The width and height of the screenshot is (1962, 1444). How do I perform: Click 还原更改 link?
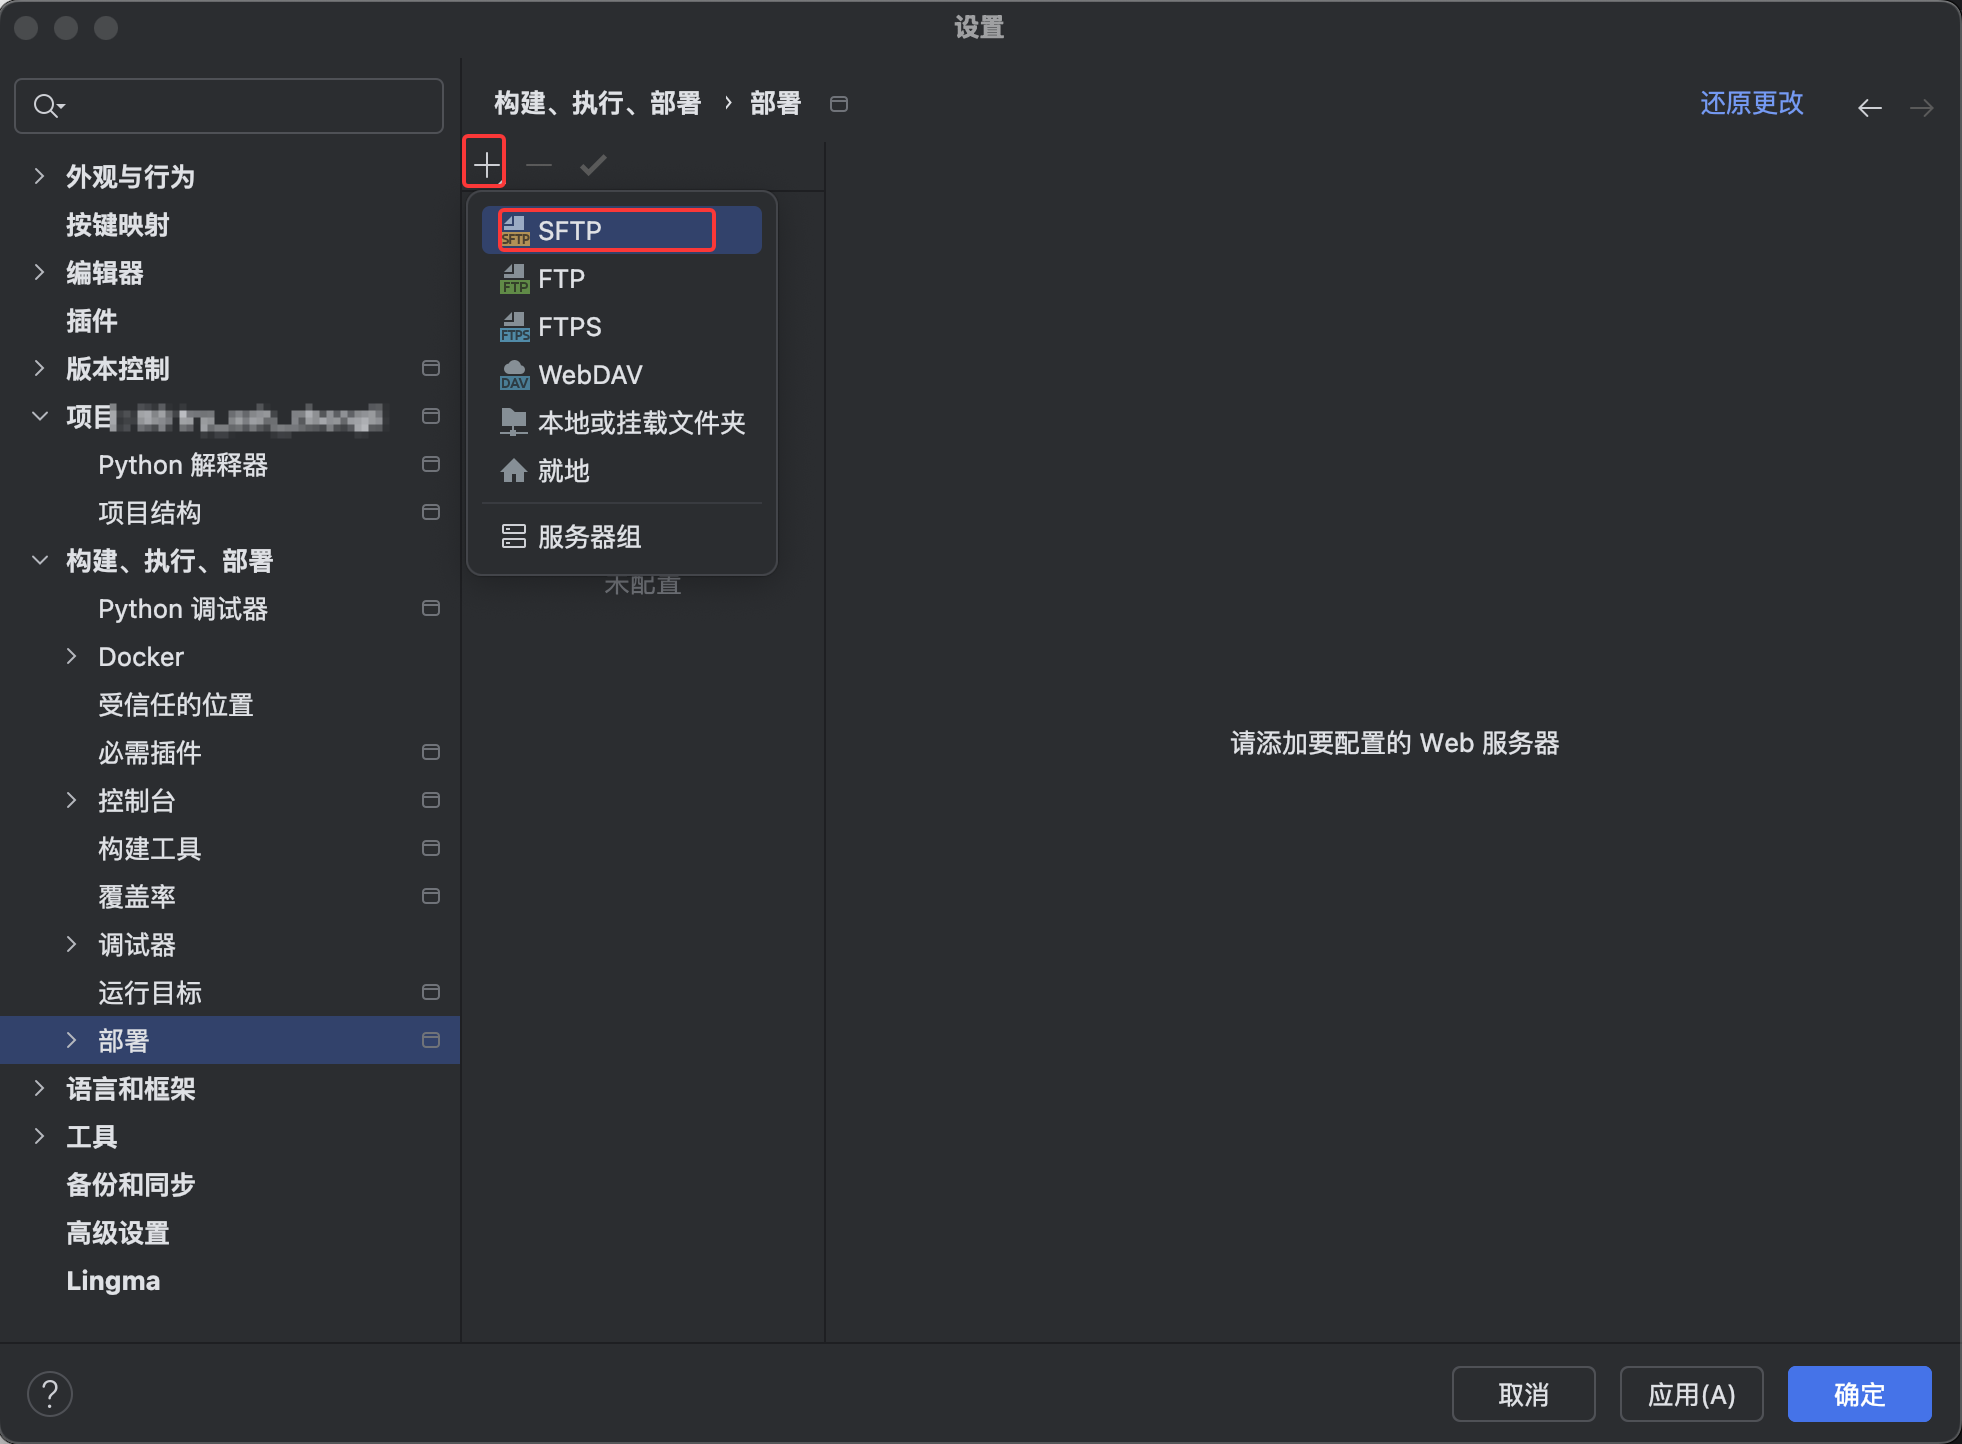pyautogui.click(x=1751, y=103)
